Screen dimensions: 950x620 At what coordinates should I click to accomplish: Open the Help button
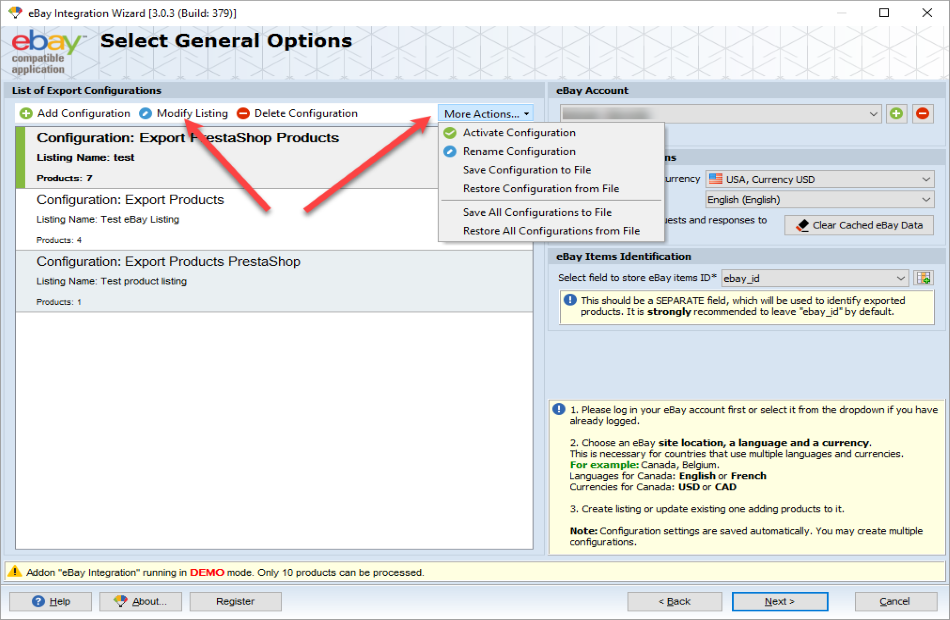click(x=50, y=601)
